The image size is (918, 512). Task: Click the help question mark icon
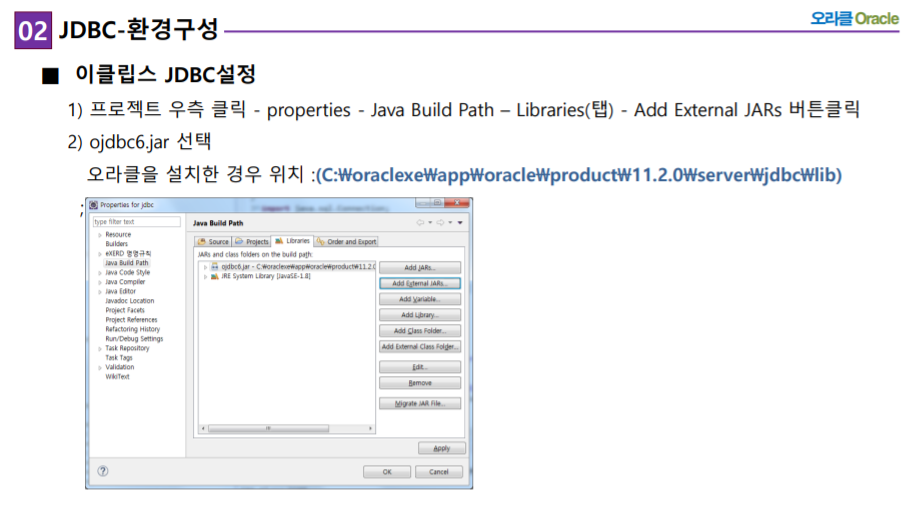pyautogui.click(x=103, y=471)
